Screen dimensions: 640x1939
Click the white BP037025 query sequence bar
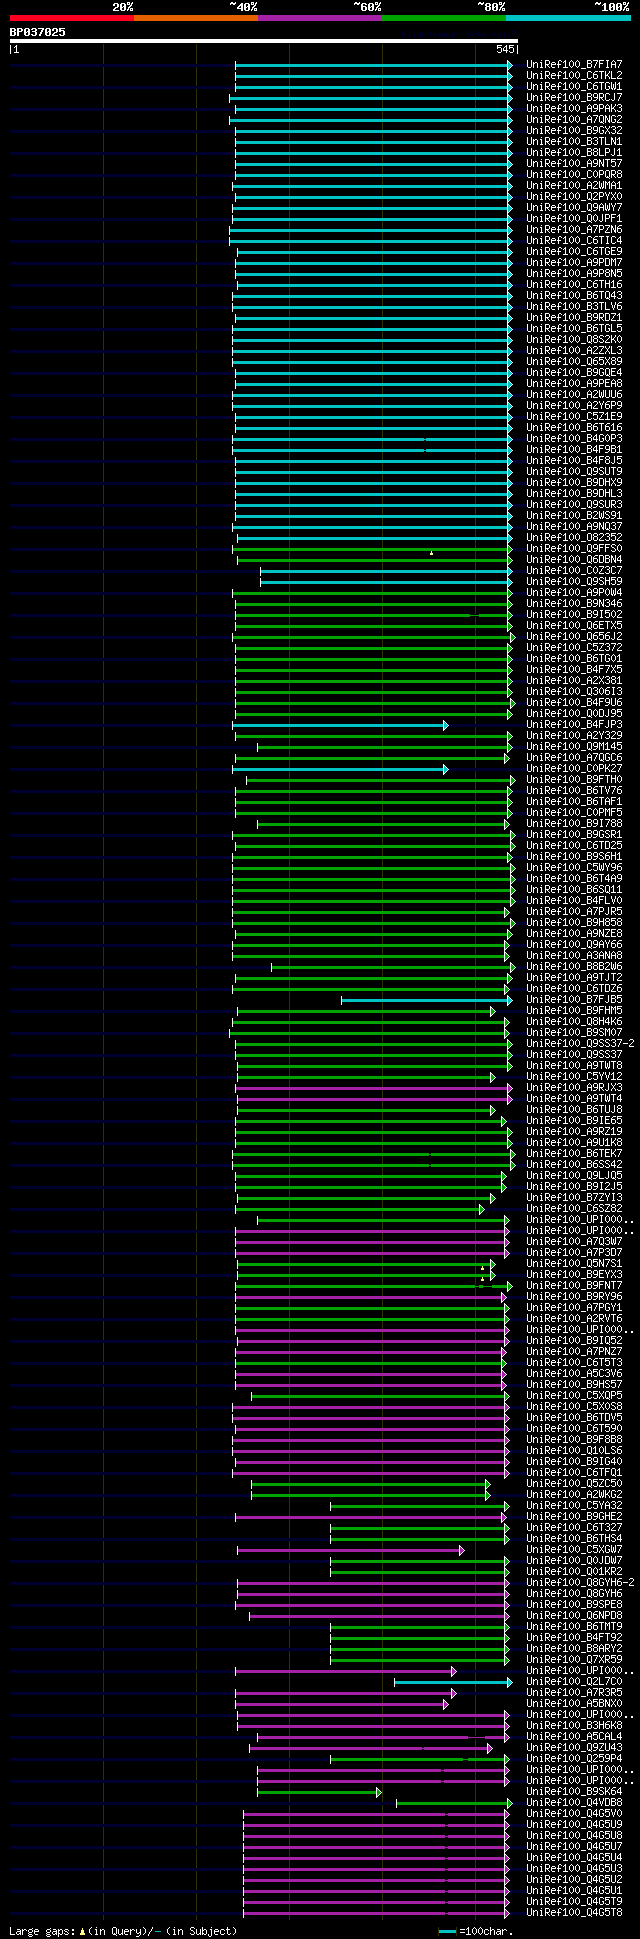(263, 41)
